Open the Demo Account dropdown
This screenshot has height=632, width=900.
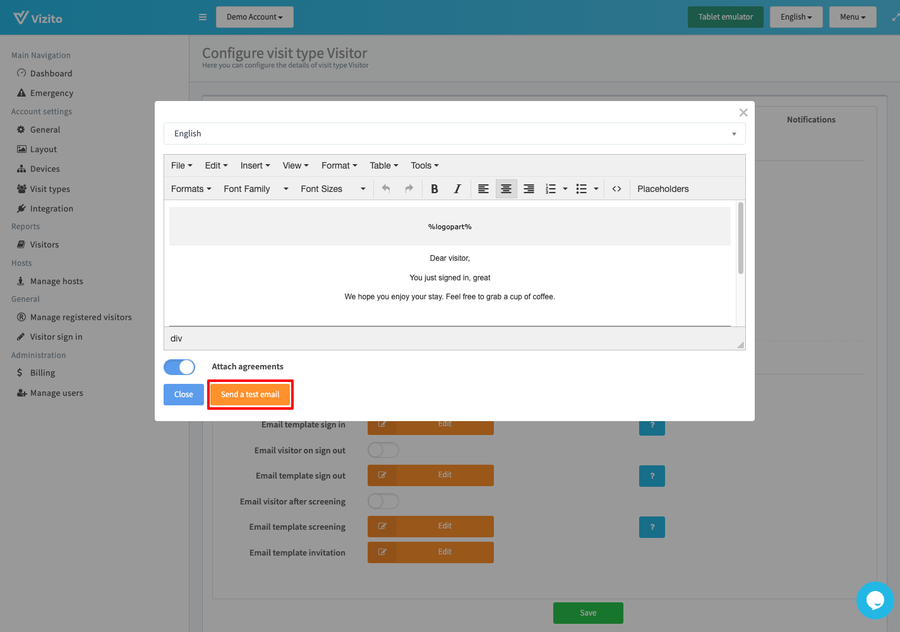click(253, 17)
